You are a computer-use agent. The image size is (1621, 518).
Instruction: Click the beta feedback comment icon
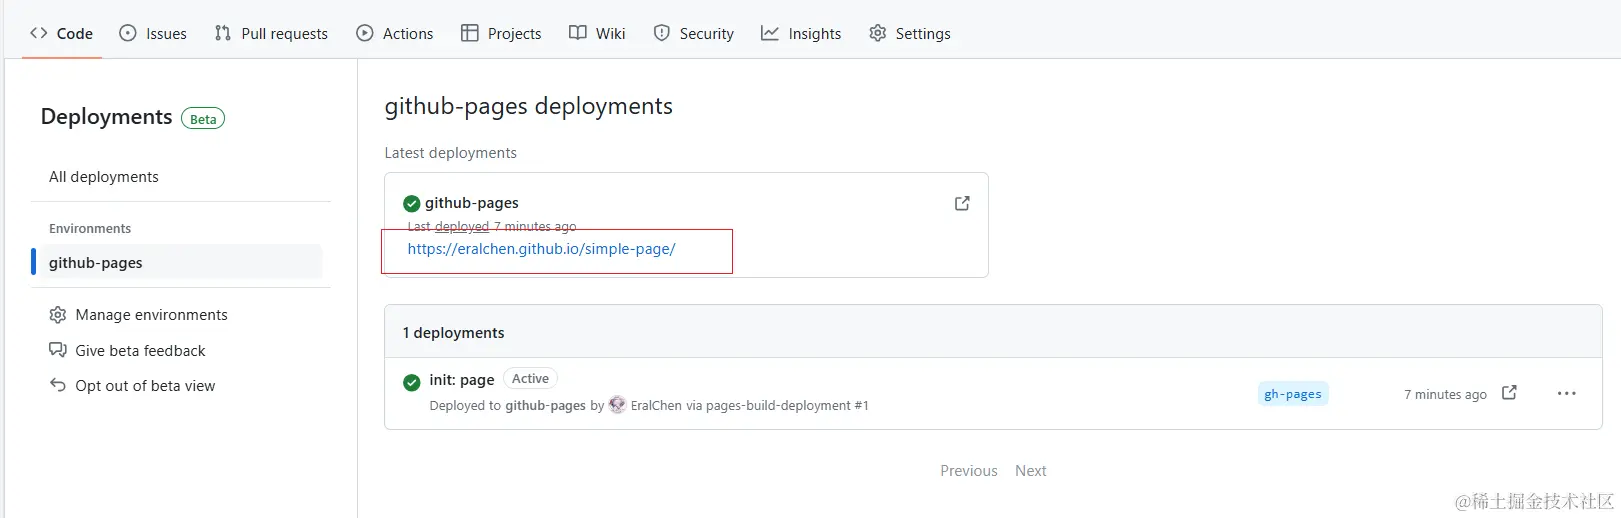pos(58,350)
